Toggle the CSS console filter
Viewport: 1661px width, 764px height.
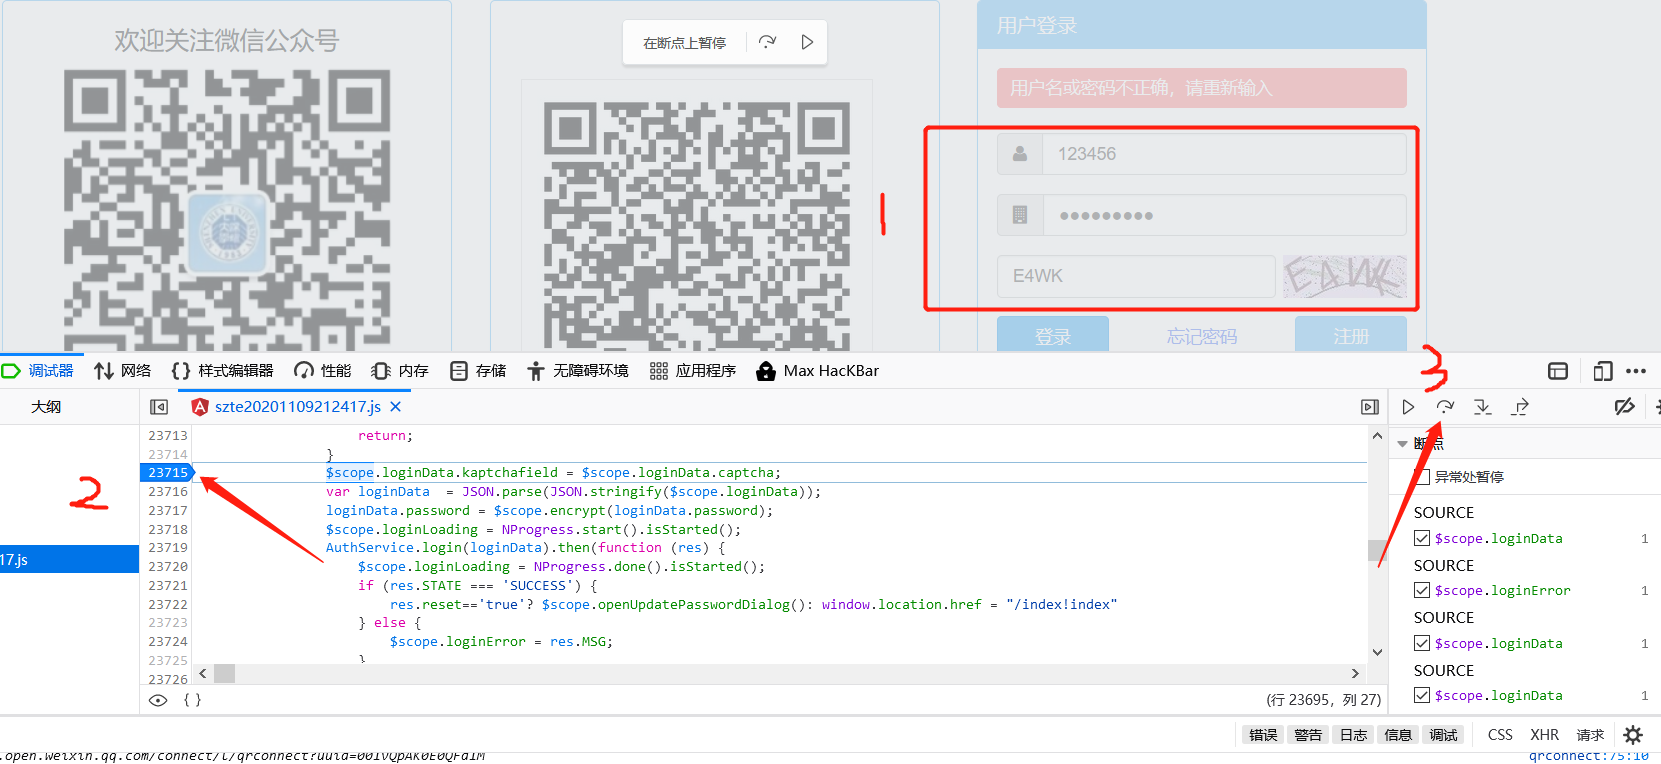click(1500, 735)
